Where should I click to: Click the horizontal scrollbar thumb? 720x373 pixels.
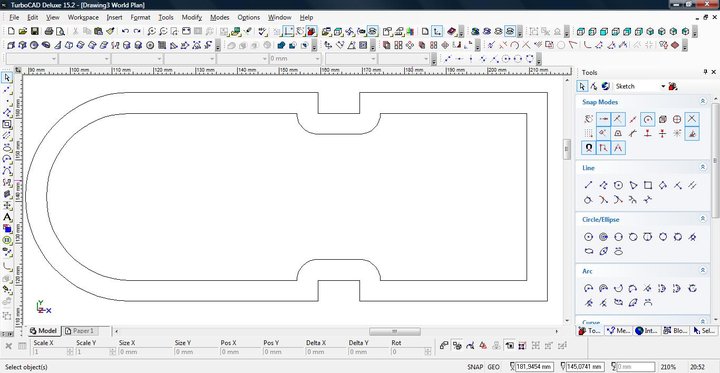[394, 331]
